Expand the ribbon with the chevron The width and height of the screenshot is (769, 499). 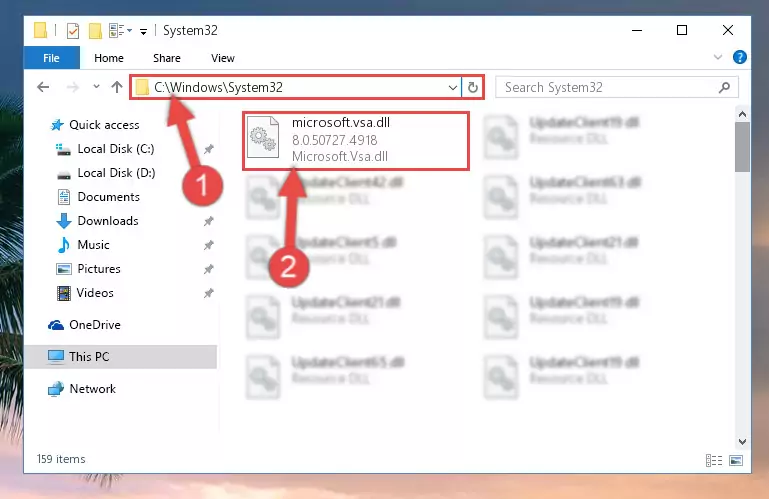click(x=718, y=57)
